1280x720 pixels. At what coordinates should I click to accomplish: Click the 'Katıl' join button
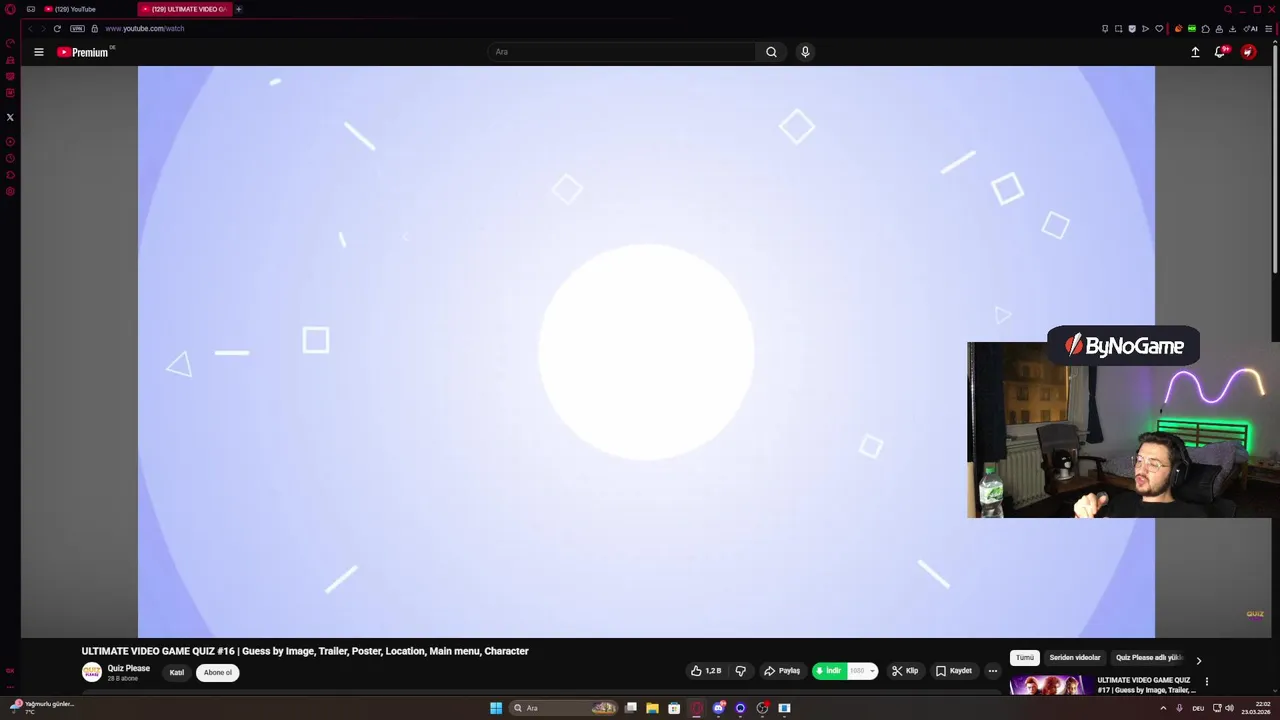[177, 672]
